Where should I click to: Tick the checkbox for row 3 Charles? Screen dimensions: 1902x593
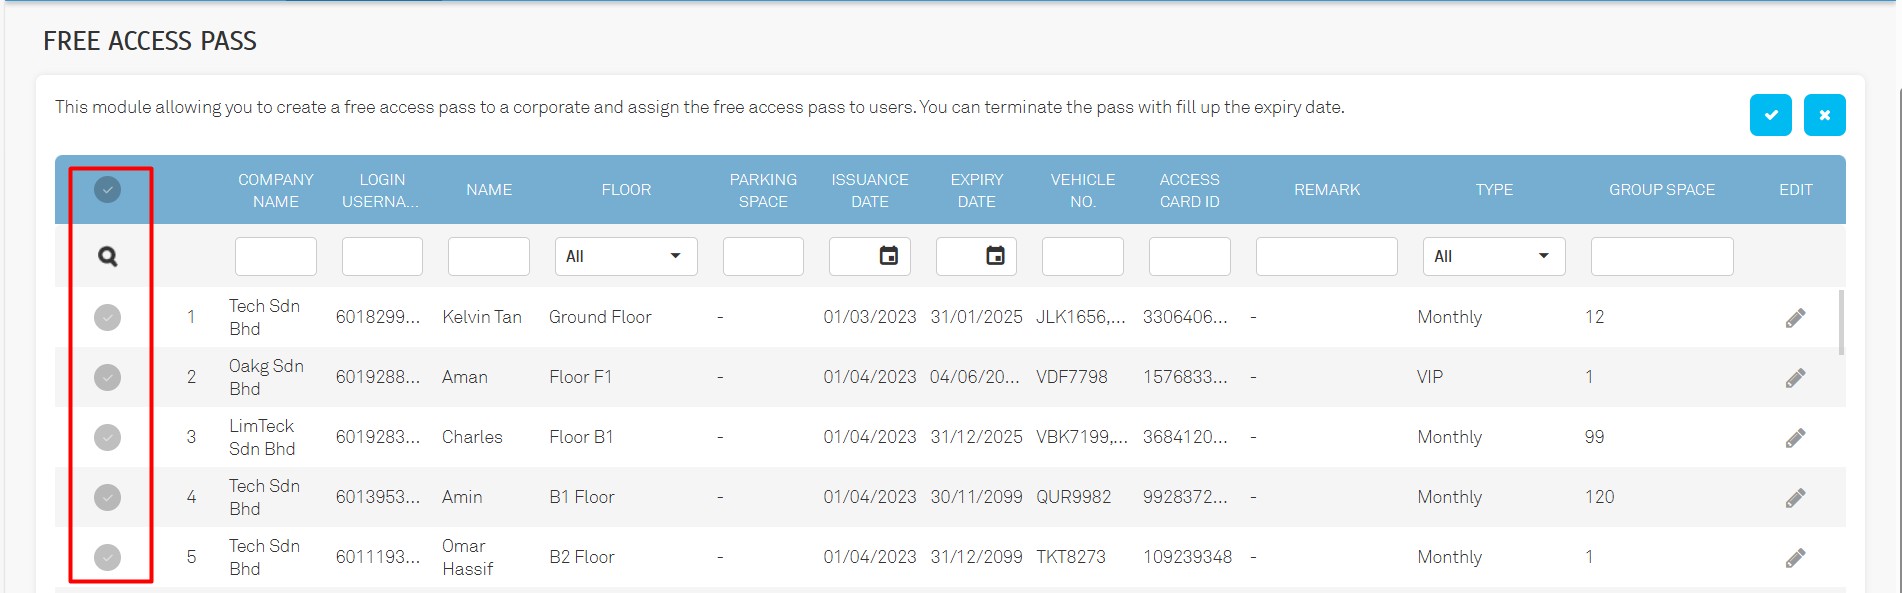point(108,437)
